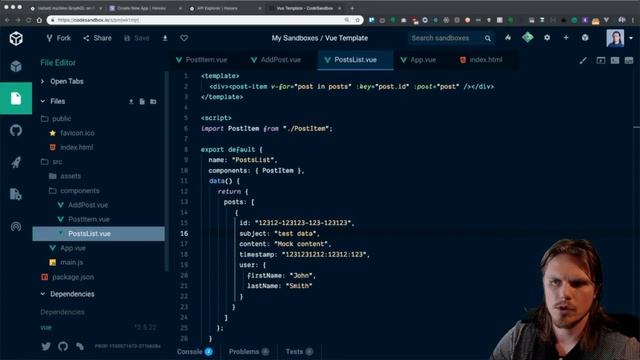This screenshot has height=360, width=640.
Task: Open index.html in file tree
Action: click(76, 147)
